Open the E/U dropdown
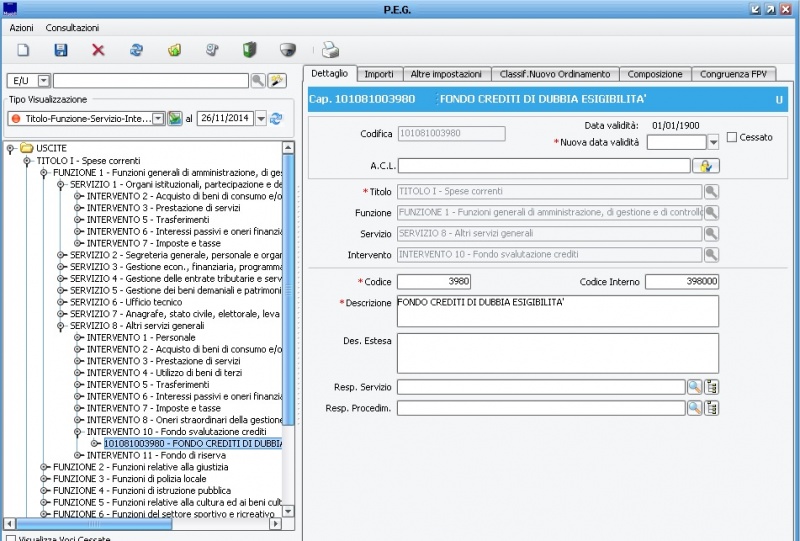 coord(43,81)
